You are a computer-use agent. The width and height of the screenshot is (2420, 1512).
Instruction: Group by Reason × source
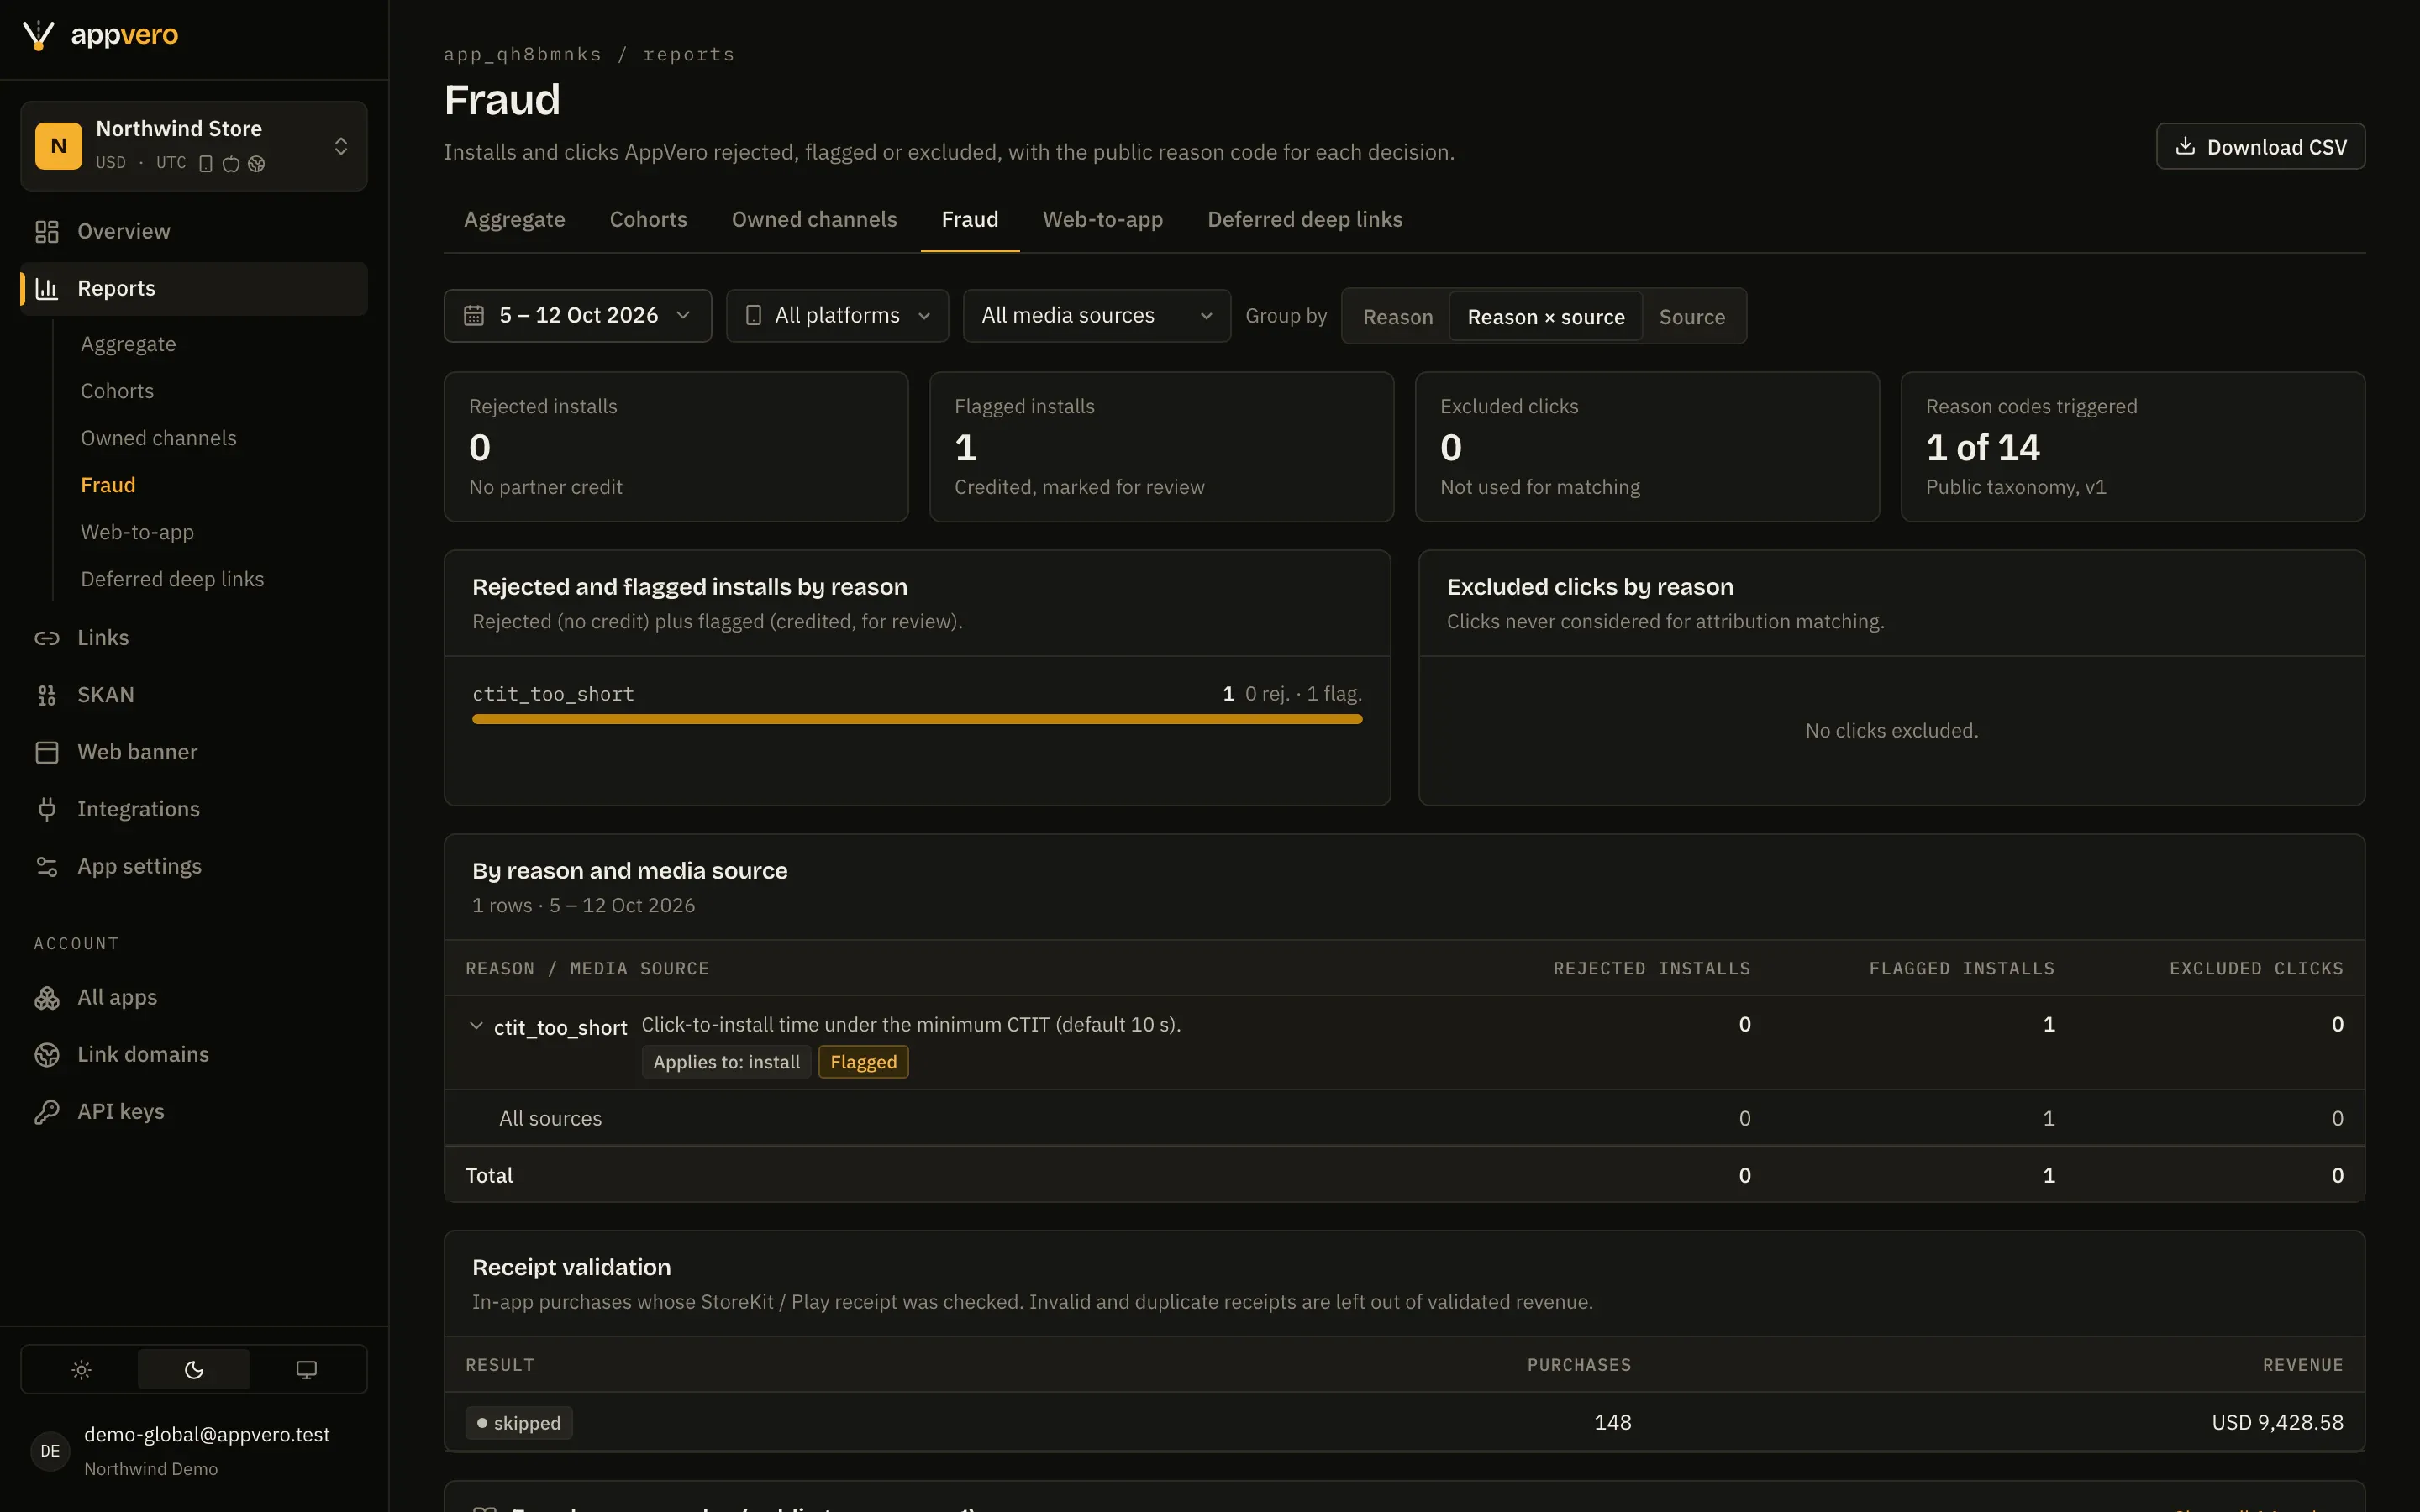click(x=1545, y=316)
